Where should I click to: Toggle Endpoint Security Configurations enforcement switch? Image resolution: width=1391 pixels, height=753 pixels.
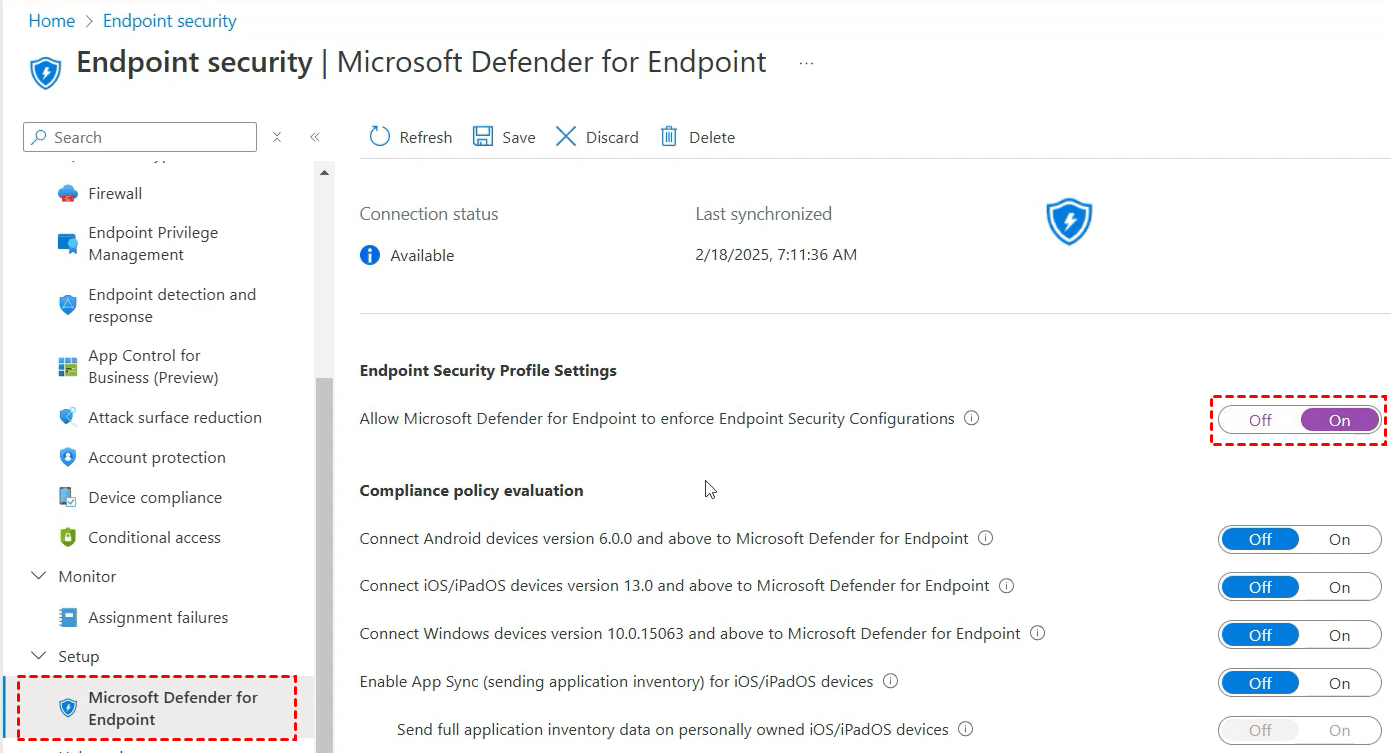[x=1299, y=420]
